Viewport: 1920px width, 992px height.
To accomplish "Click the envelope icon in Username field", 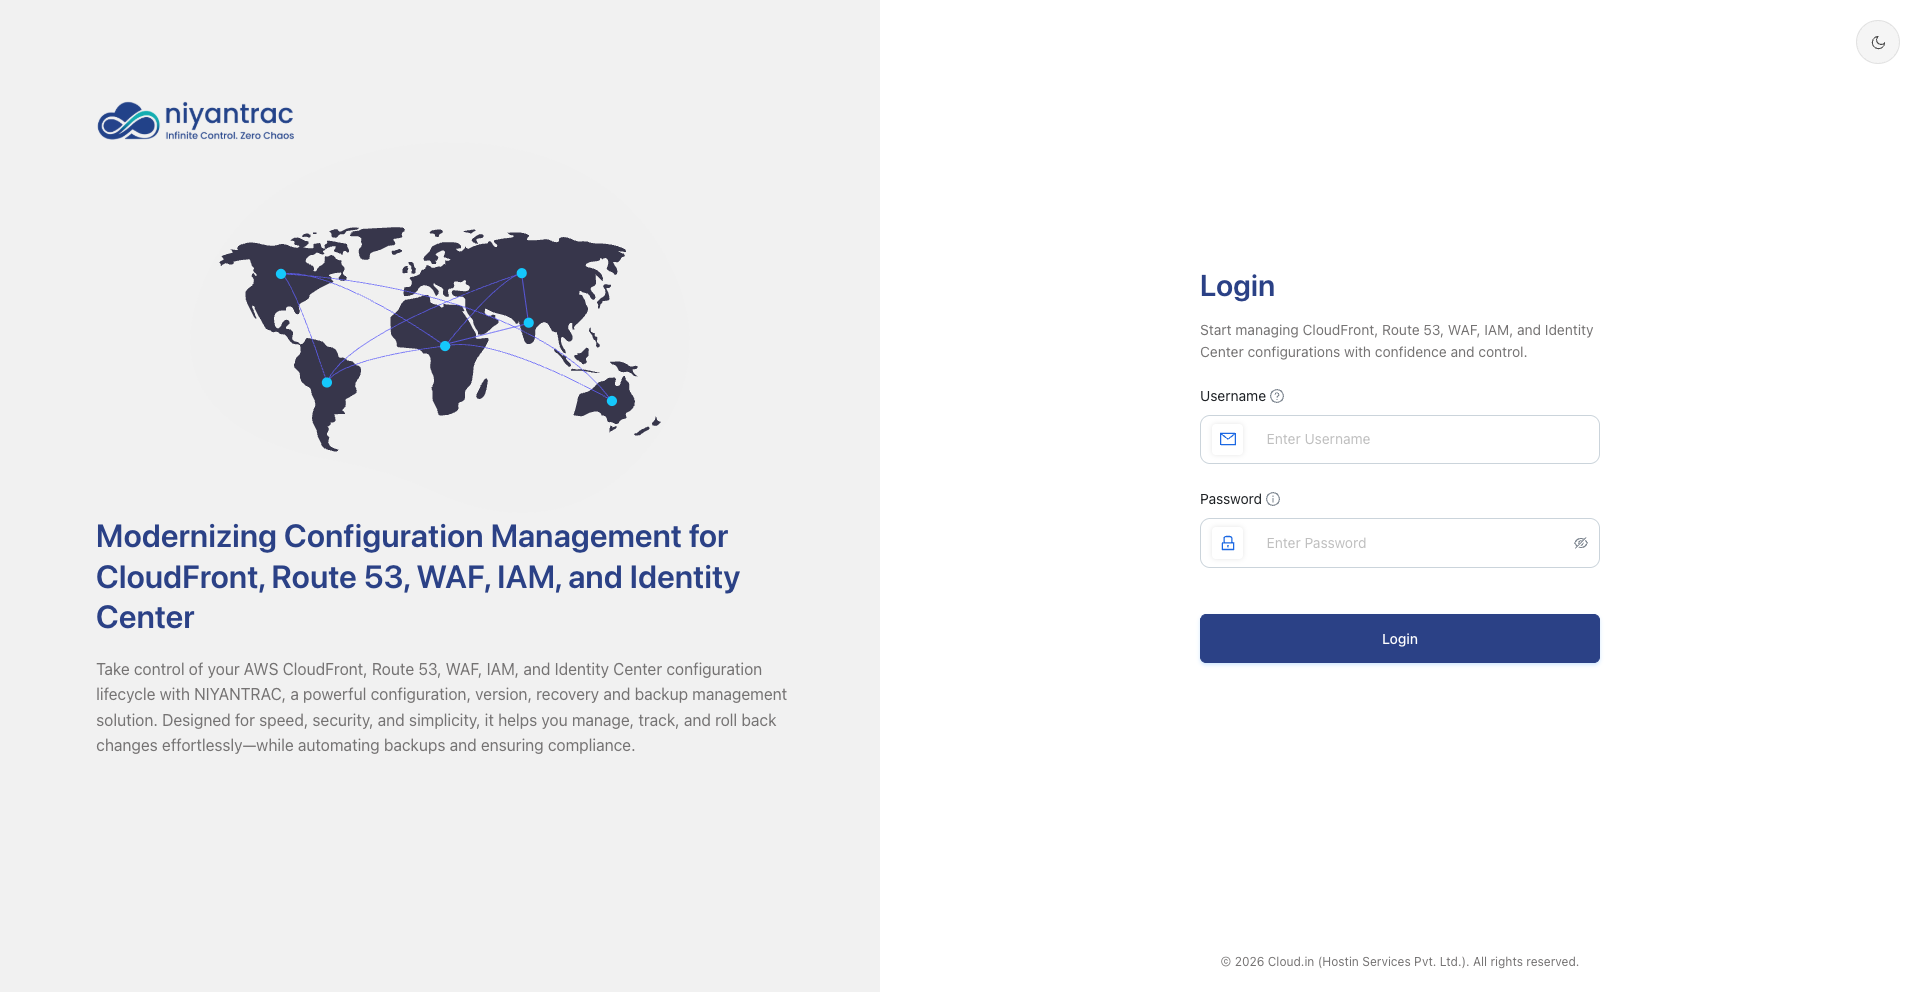I will 1228,439.
